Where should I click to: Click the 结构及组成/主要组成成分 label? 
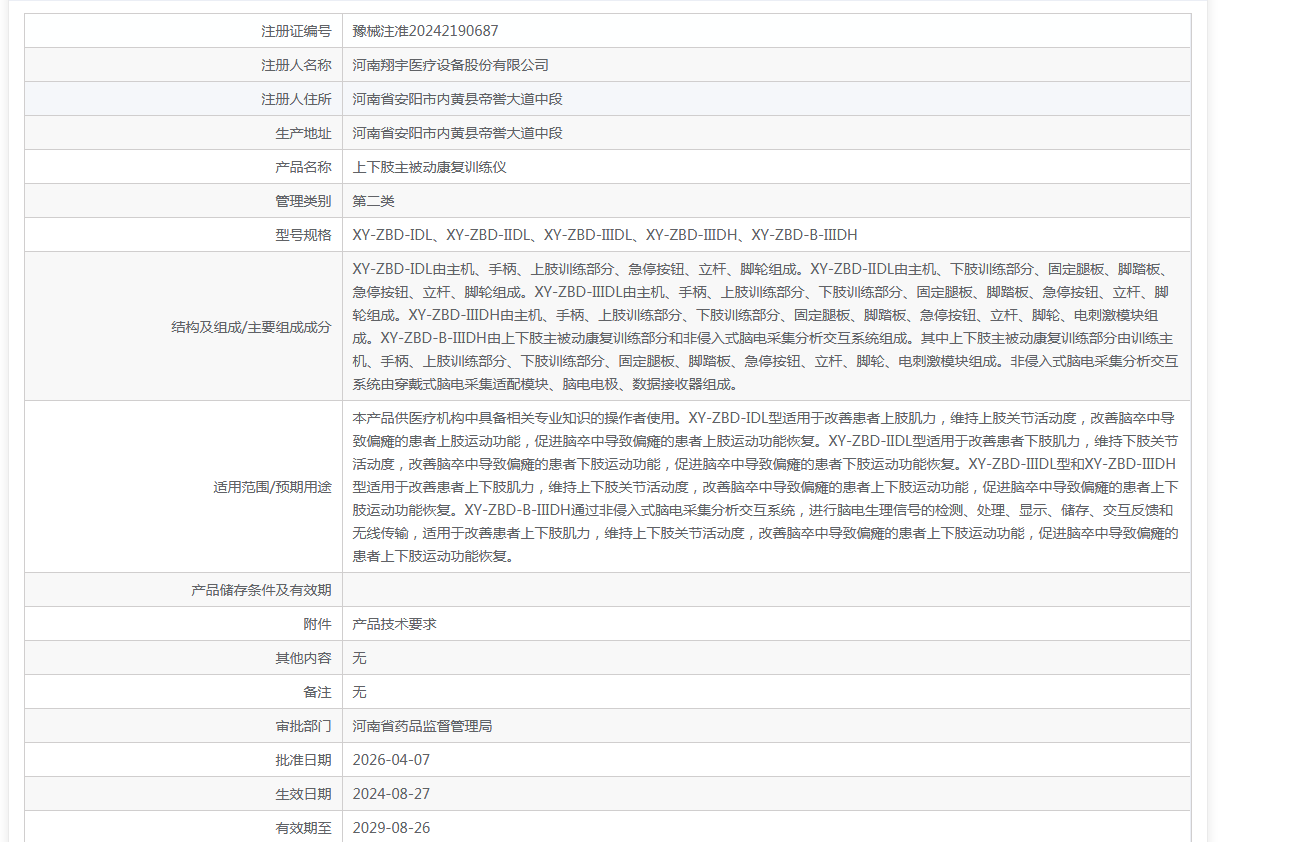tap(251, 326)
